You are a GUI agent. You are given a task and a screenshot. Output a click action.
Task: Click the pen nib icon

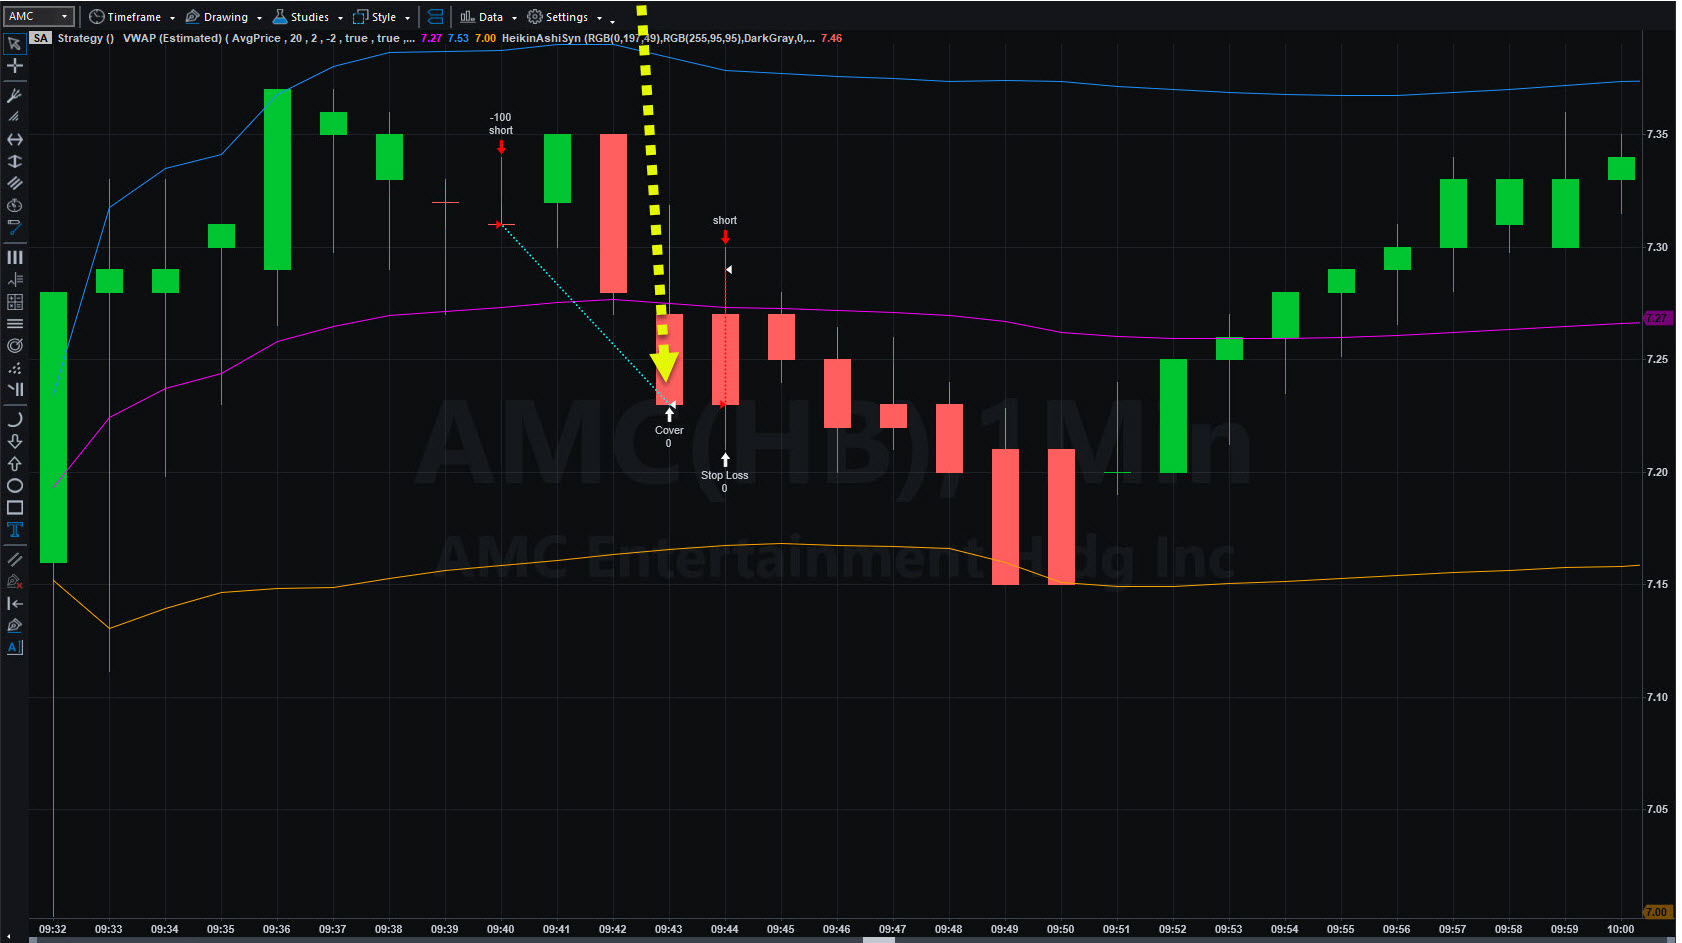(14, 625)
